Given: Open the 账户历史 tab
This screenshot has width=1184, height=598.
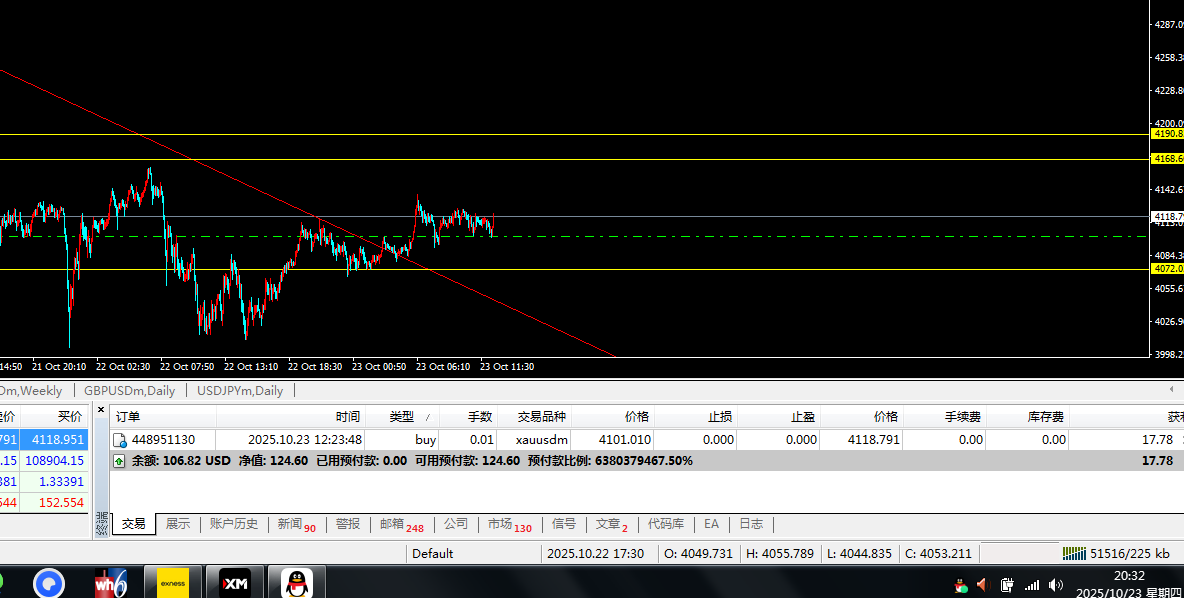Looking at the screenshot, I should (x=234, y=524).
